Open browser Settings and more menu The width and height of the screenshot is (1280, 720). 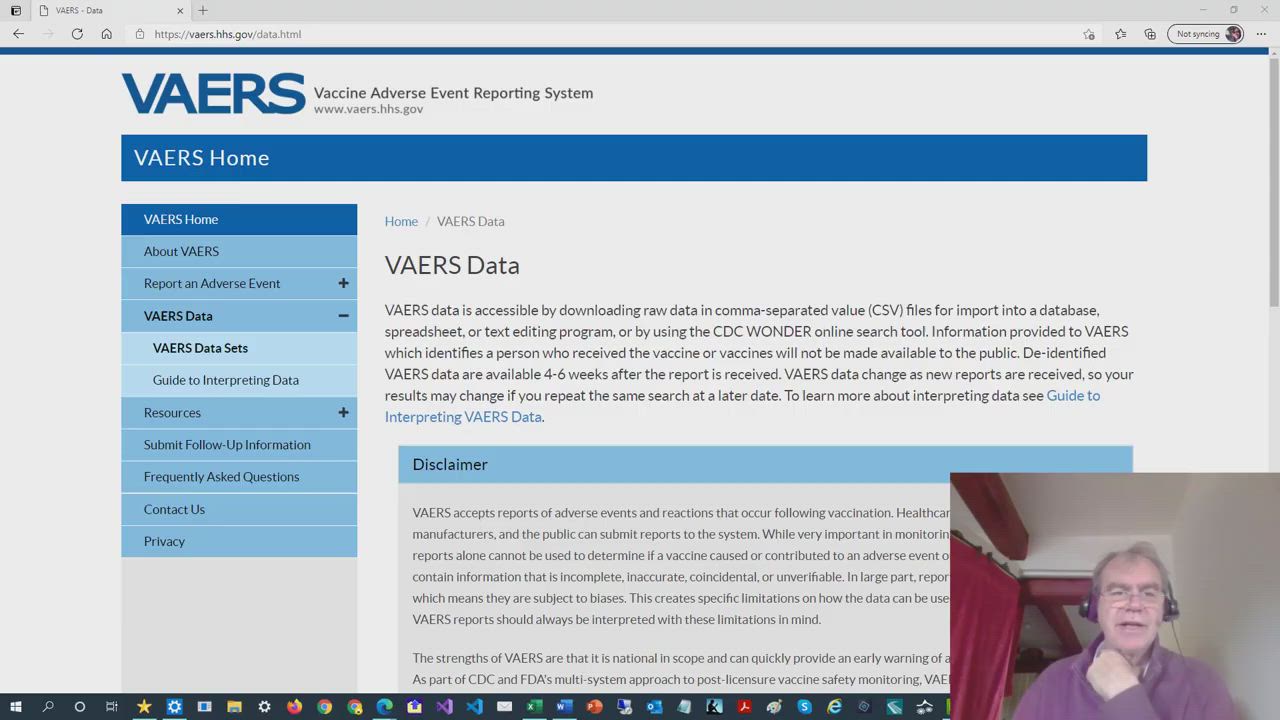click(1261, 34)
